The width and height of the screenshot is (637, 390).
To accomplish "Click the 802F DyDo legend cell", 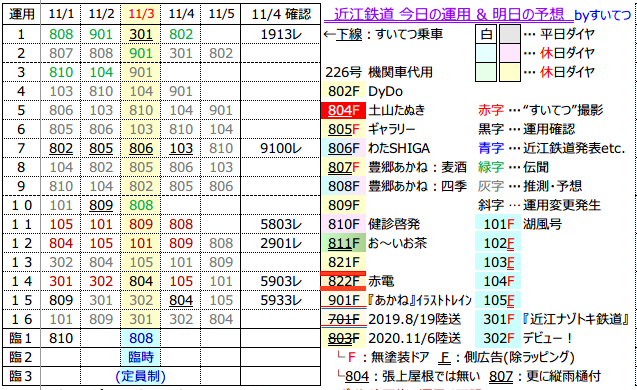I will pos(344,91).
